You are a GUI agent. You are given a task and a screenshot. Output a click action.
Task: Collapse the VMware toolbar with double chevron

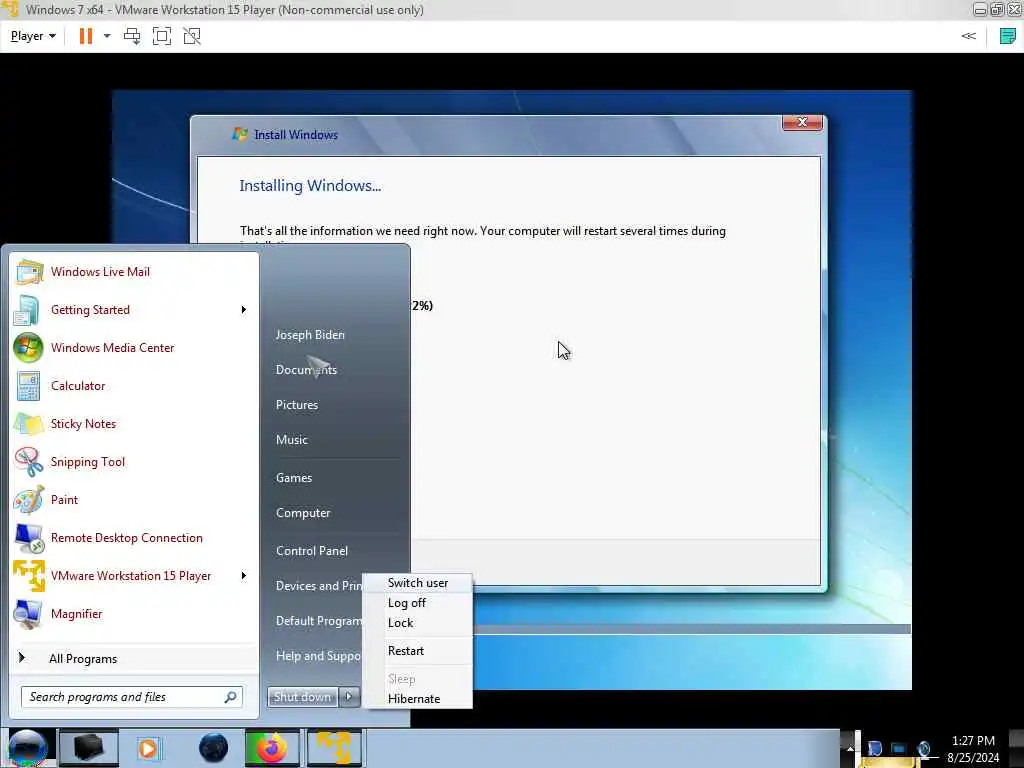968,36
